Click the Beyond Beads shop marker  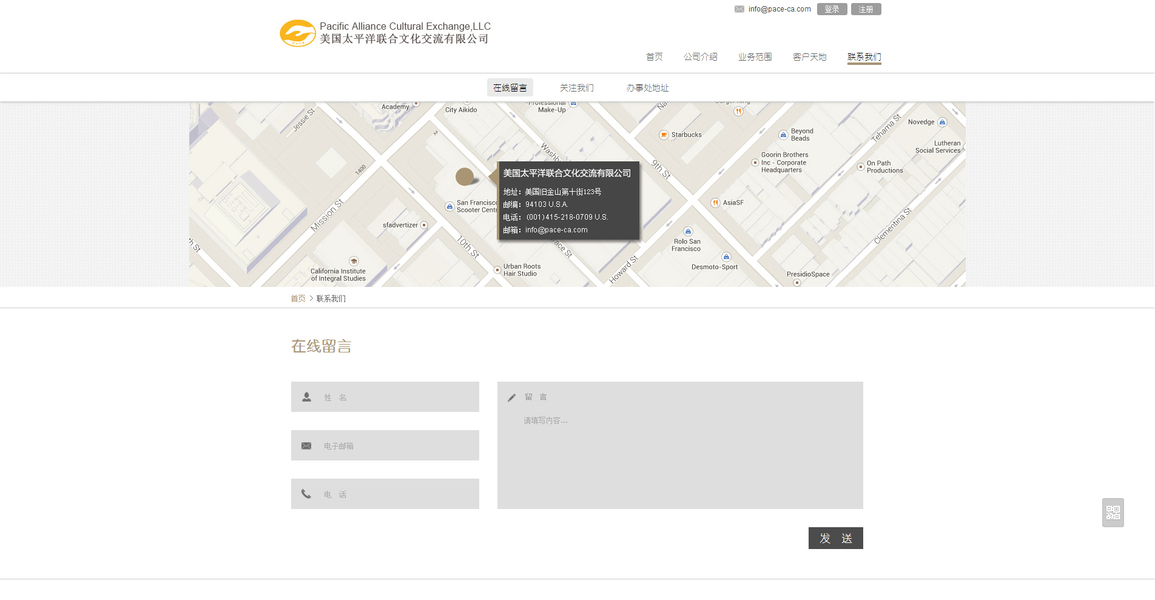tap(783, 135)
